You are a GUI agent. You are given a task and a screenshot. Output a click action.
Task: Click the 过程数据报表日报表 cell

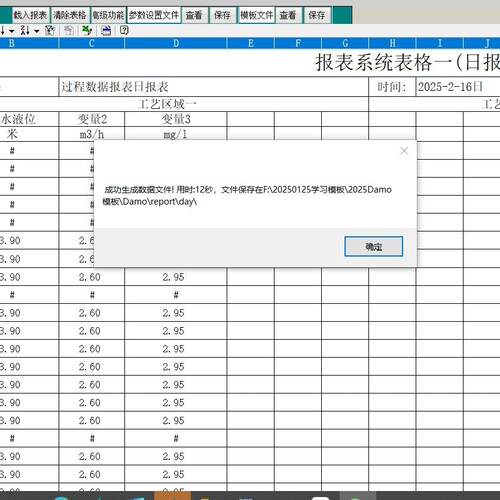click(214, 87)
